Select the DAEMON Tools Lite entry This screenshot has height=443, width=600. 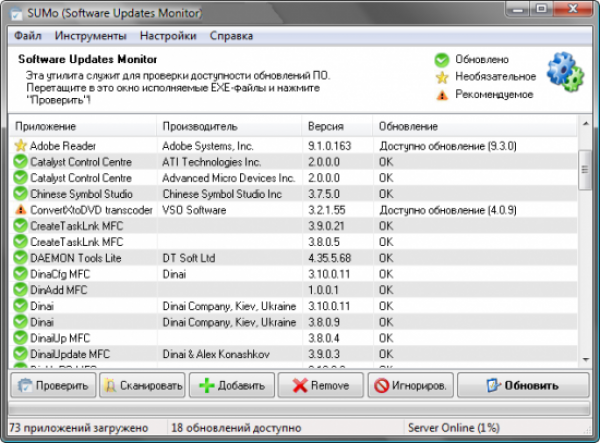(x=75, y=258)
